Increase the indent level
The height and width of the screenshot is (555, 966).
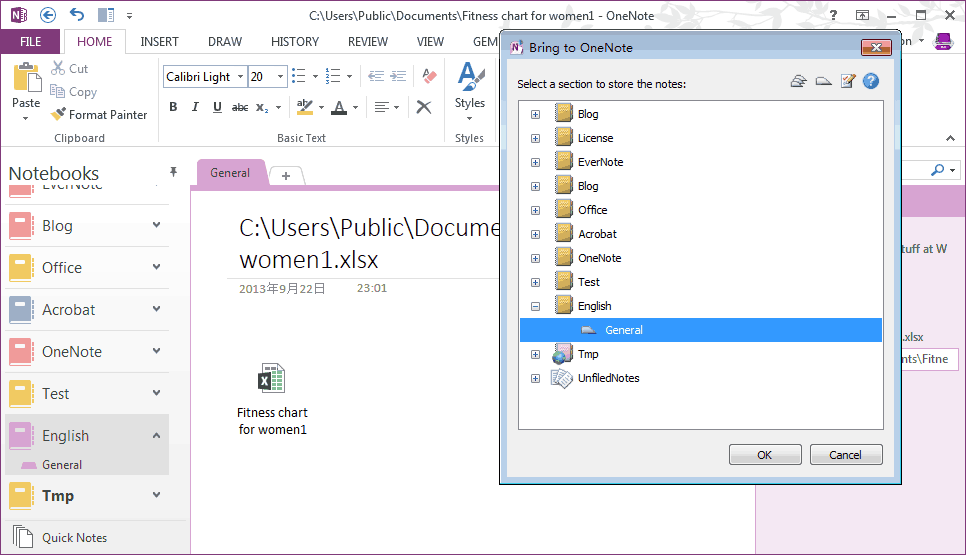point(399,76)
